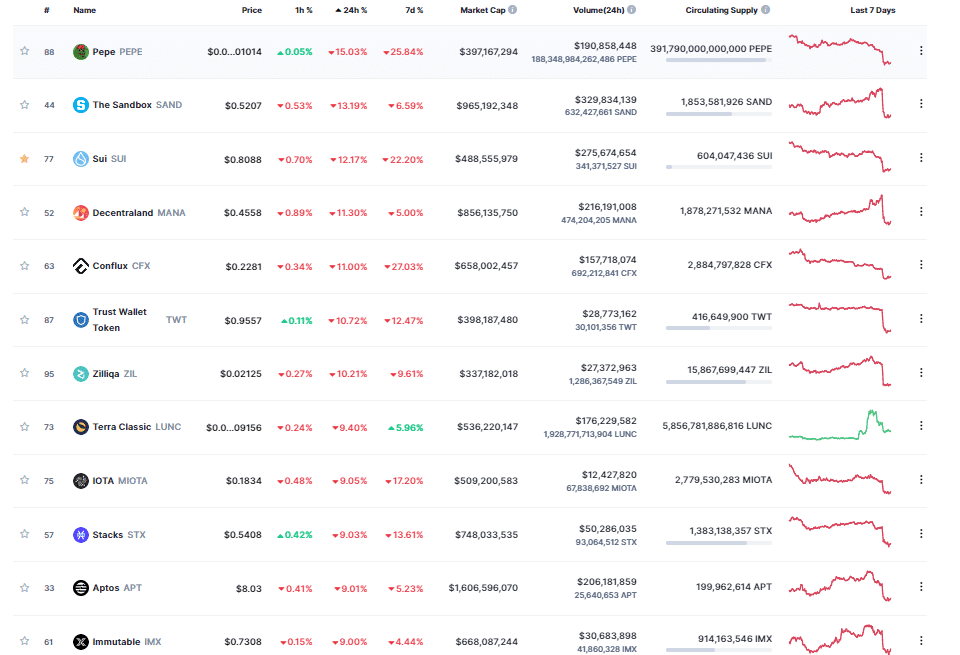This screenshot has height=655, width=960.
Task: Add Stacks to watchlist star
Action: [x=24, y=534]
